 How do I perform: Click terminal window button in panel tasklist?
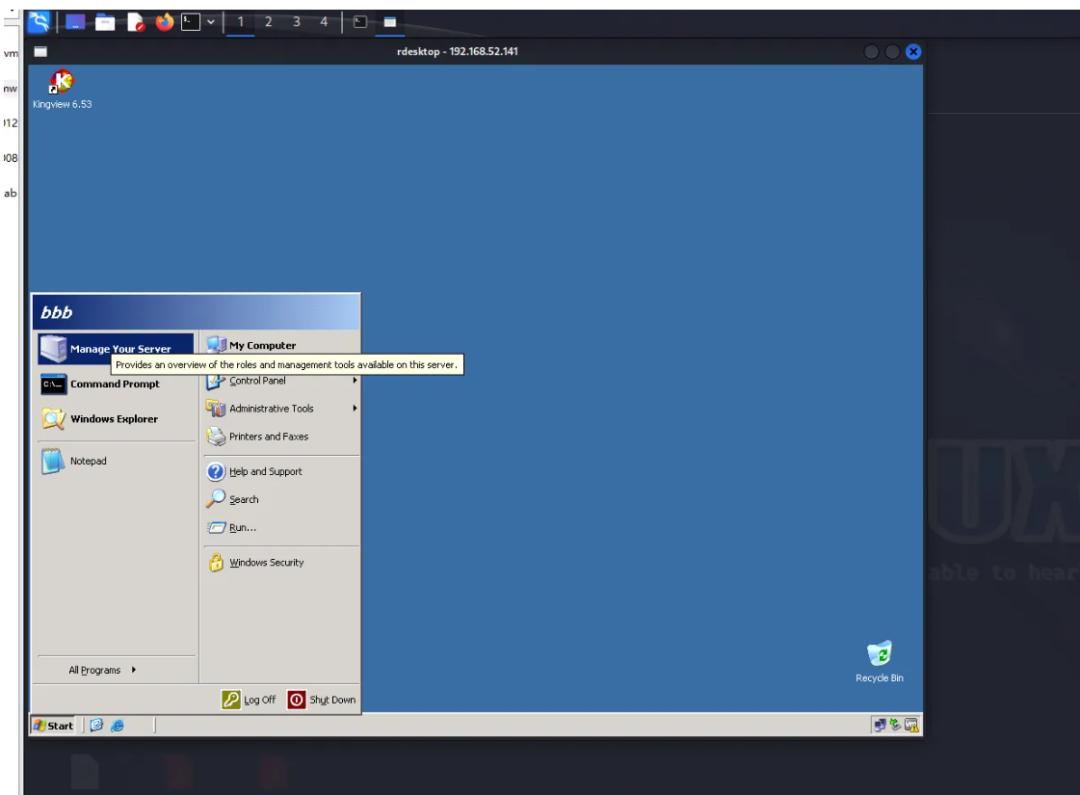pyautogui.click(x=360, y=22)
